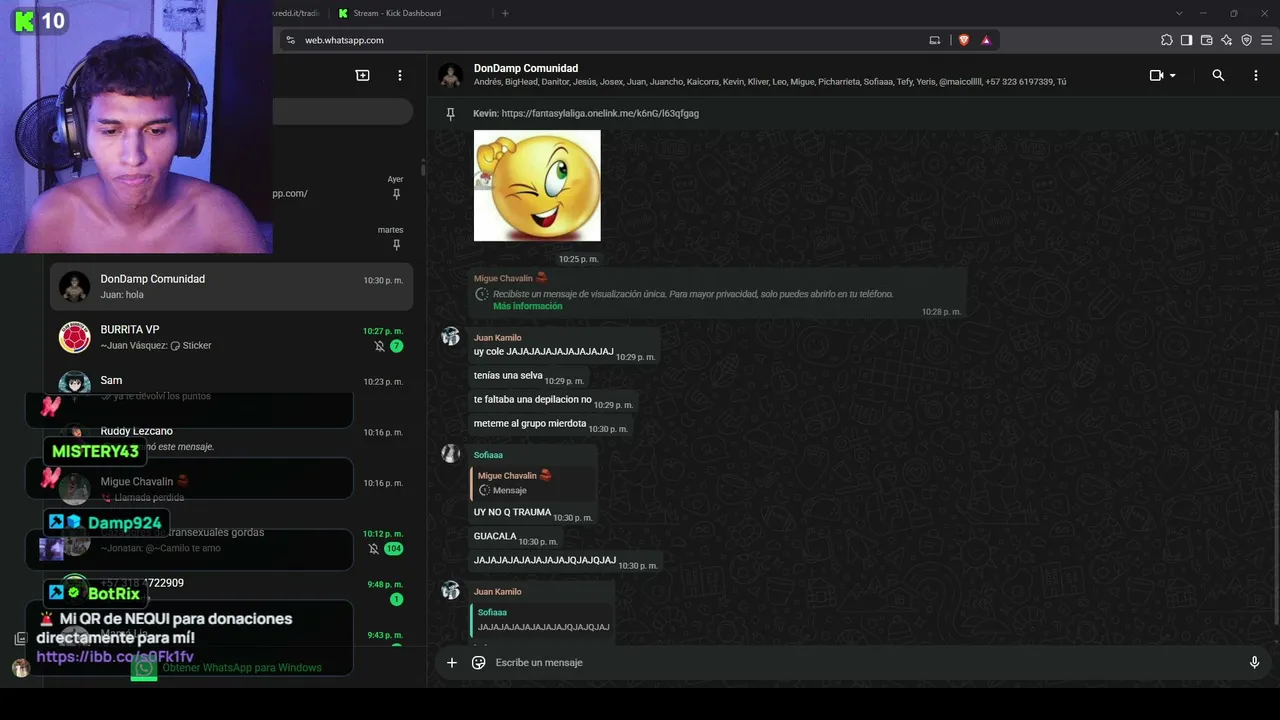Open your profile picture in the bottom-left sidebar
Viewport: 1280px width, 720px height.
coord(20,668)
